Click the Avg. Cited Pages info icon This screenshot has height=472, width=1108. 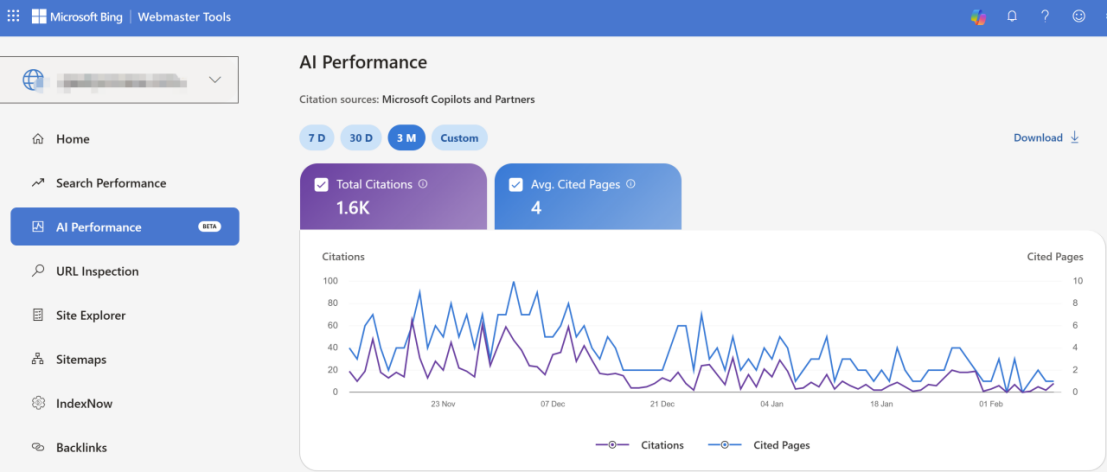pyautogui.click(x=631, y=184)
